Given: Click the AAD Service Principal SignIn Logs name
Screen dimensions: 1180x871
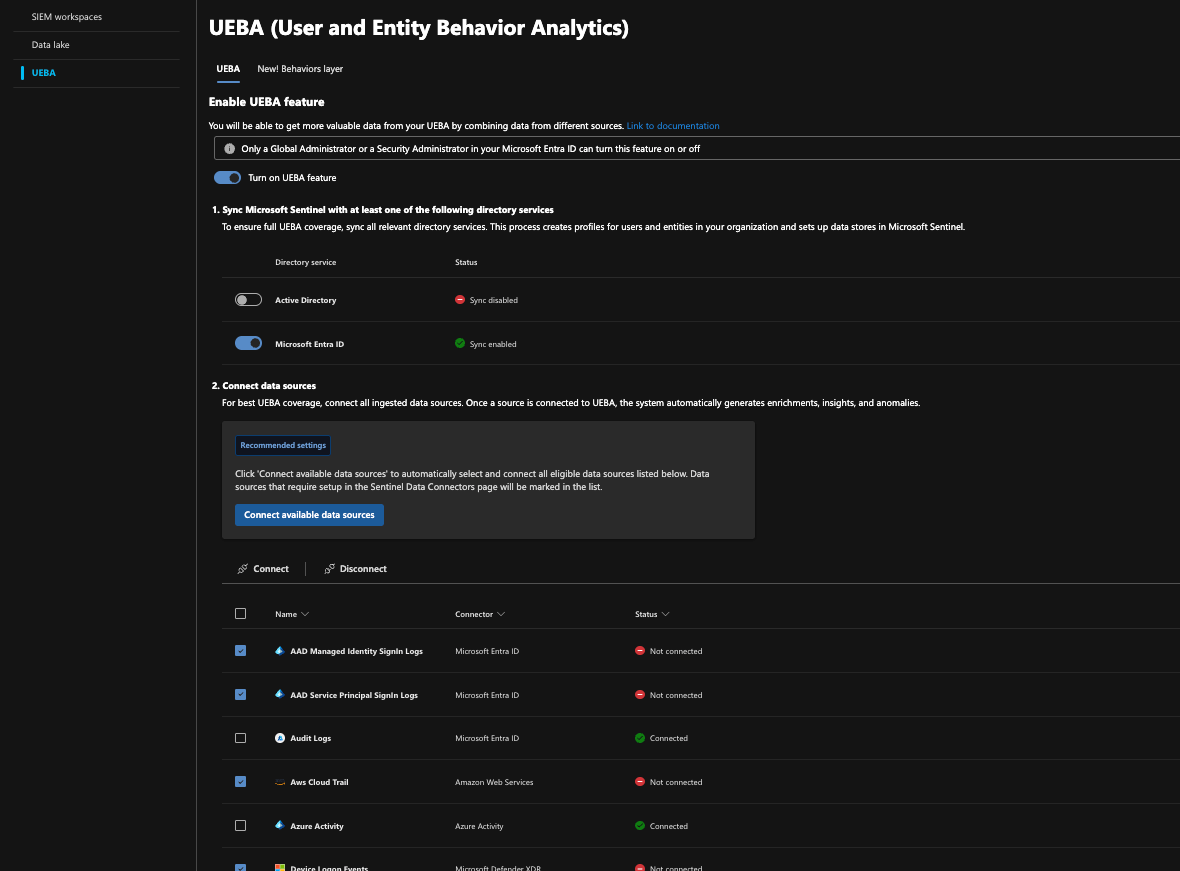Looking at the screenshot, I should point(354,695).
